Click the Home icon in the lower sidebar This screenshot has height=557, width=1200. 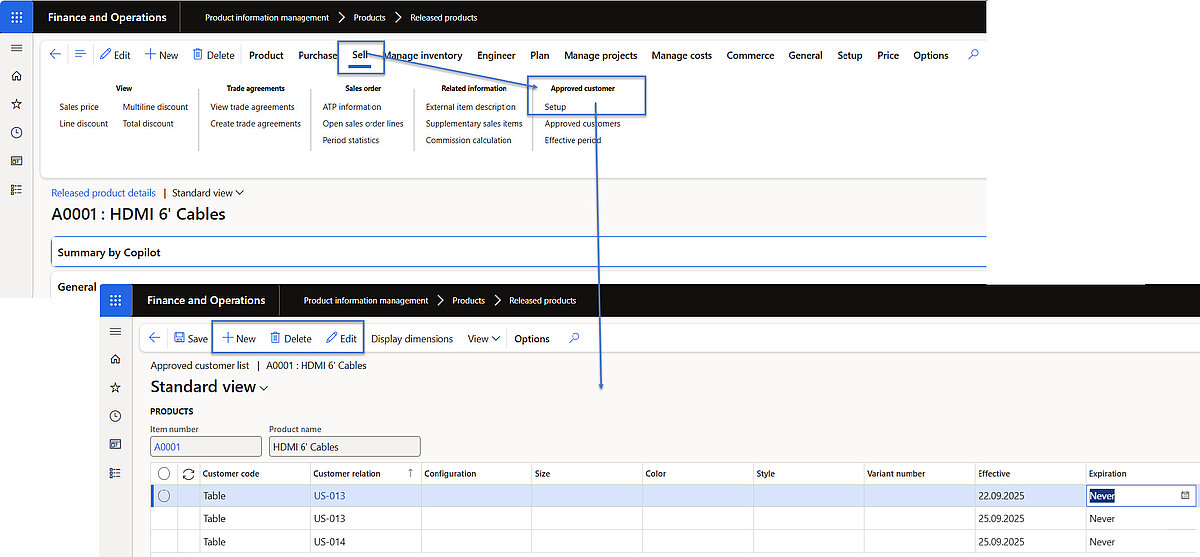tap(115, 359)
